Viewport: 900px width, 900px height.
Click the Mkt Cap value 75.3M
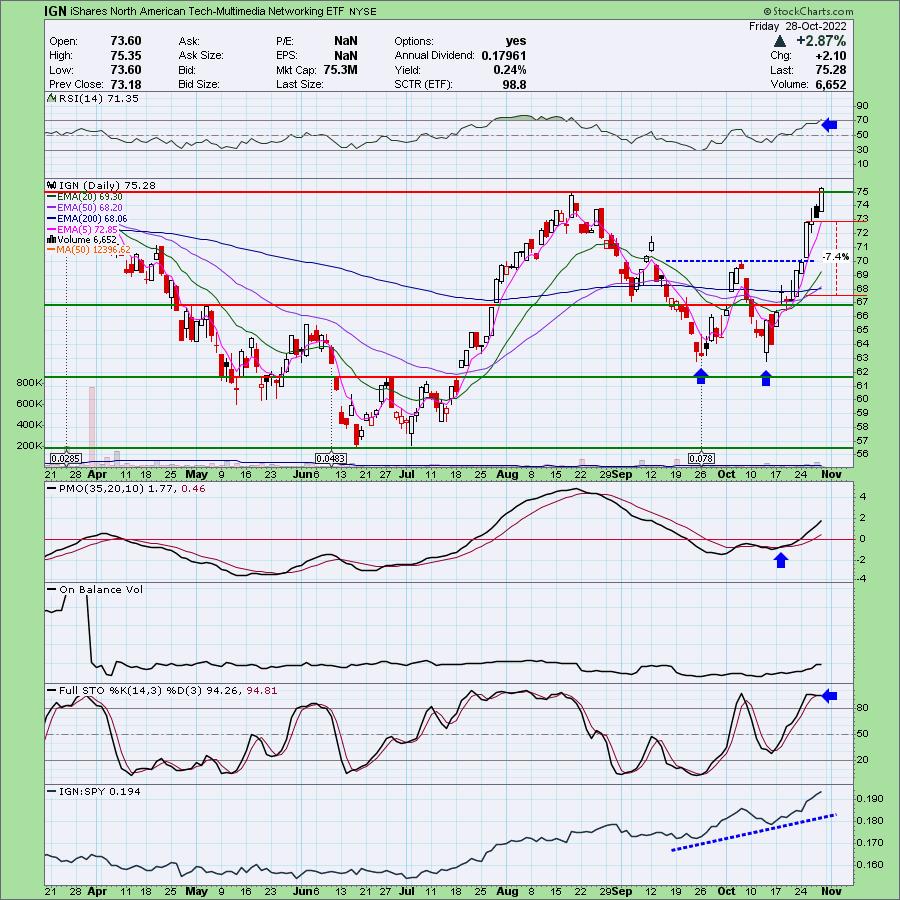340,70
